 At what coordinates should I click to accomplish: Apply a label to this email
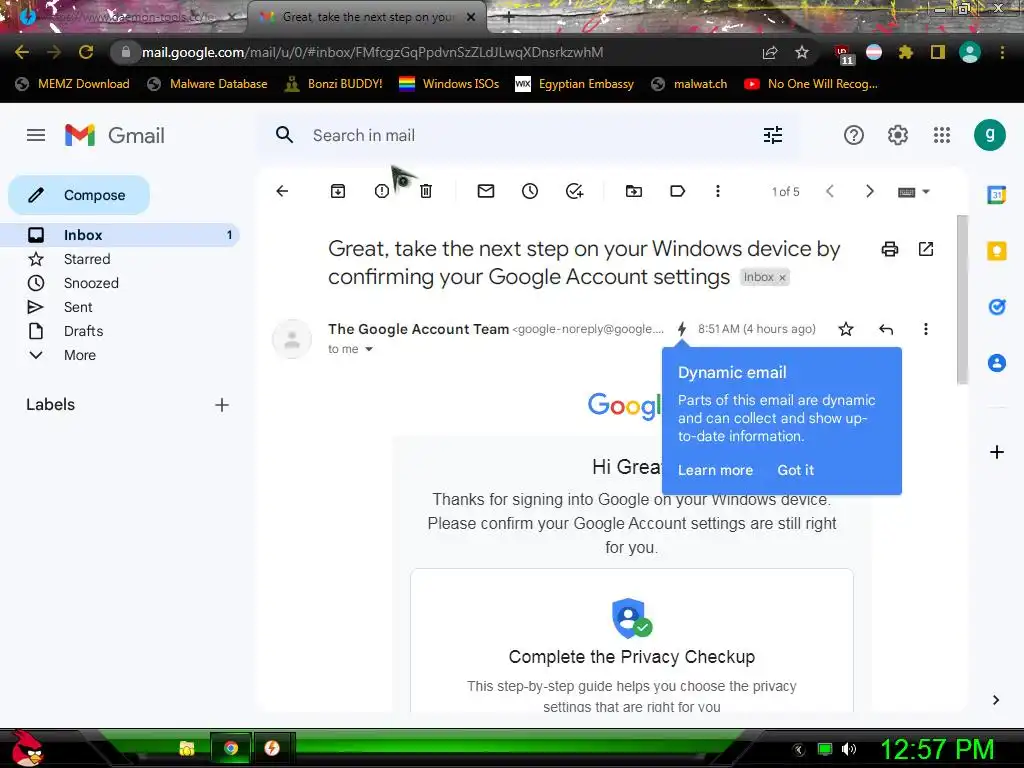[677, 191]
